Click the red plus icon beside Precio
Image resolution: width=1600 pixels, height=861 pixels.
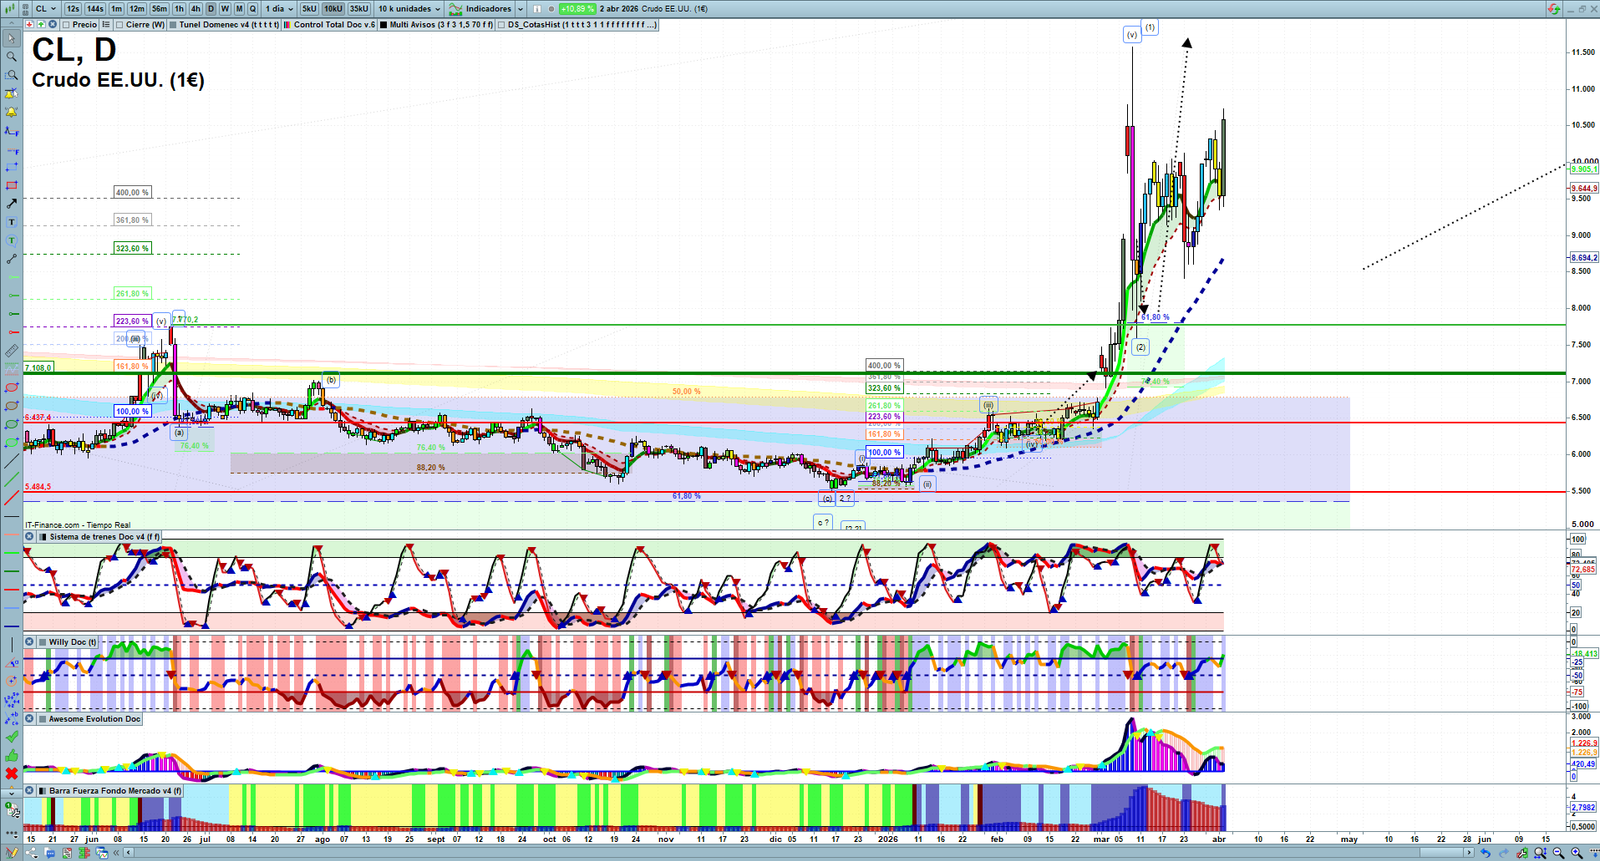[29, 25]
